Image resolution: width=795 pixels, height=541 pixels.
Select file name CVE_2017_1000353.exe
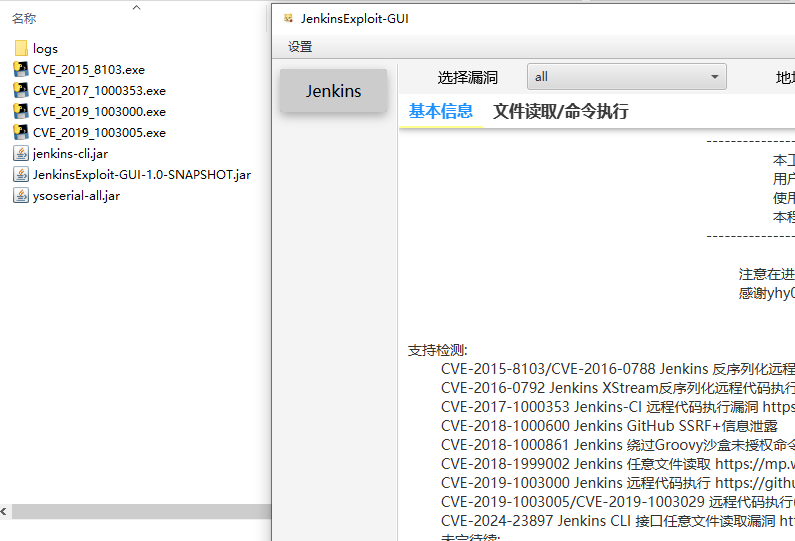click(99, 91)
